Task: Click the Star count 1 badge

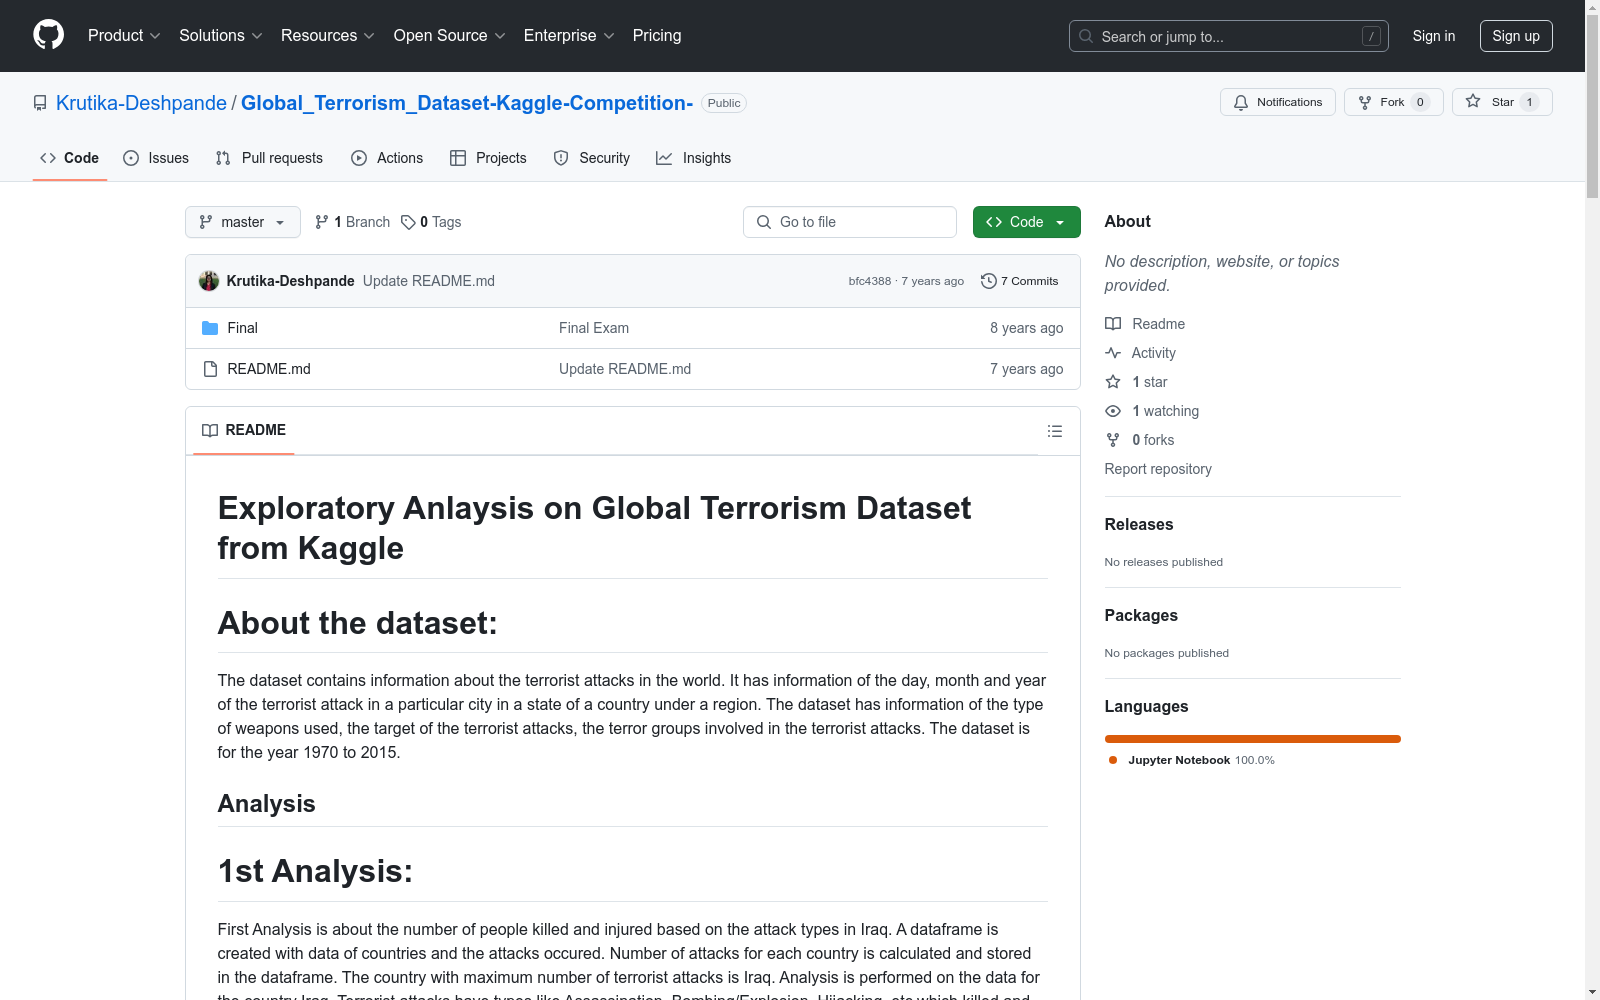Action: pos(1529,102)
